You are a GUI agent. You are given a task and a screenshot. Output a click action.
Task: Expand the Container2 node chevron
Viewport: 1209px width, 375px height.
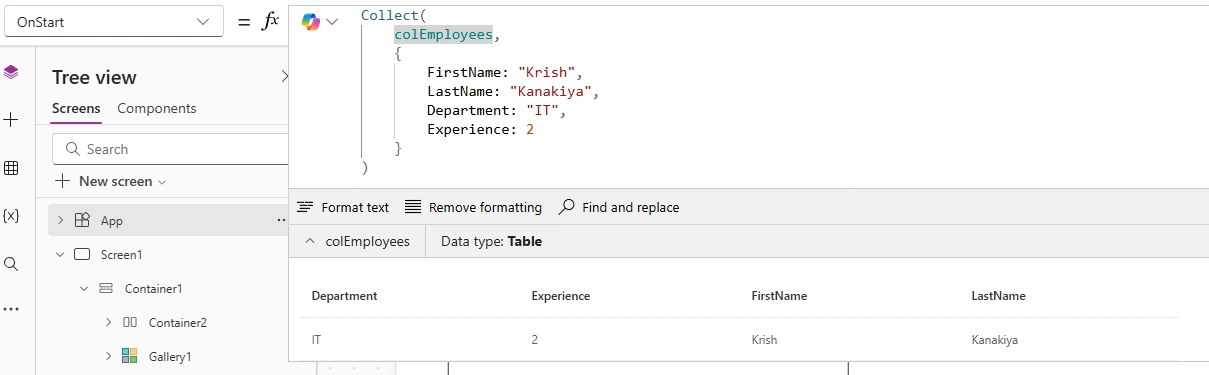coord(108,322)
